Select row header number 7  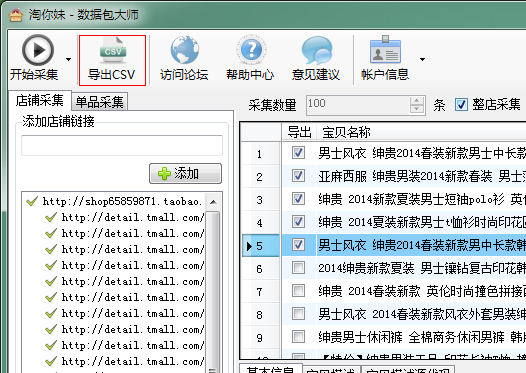click(x=260, y=292)
